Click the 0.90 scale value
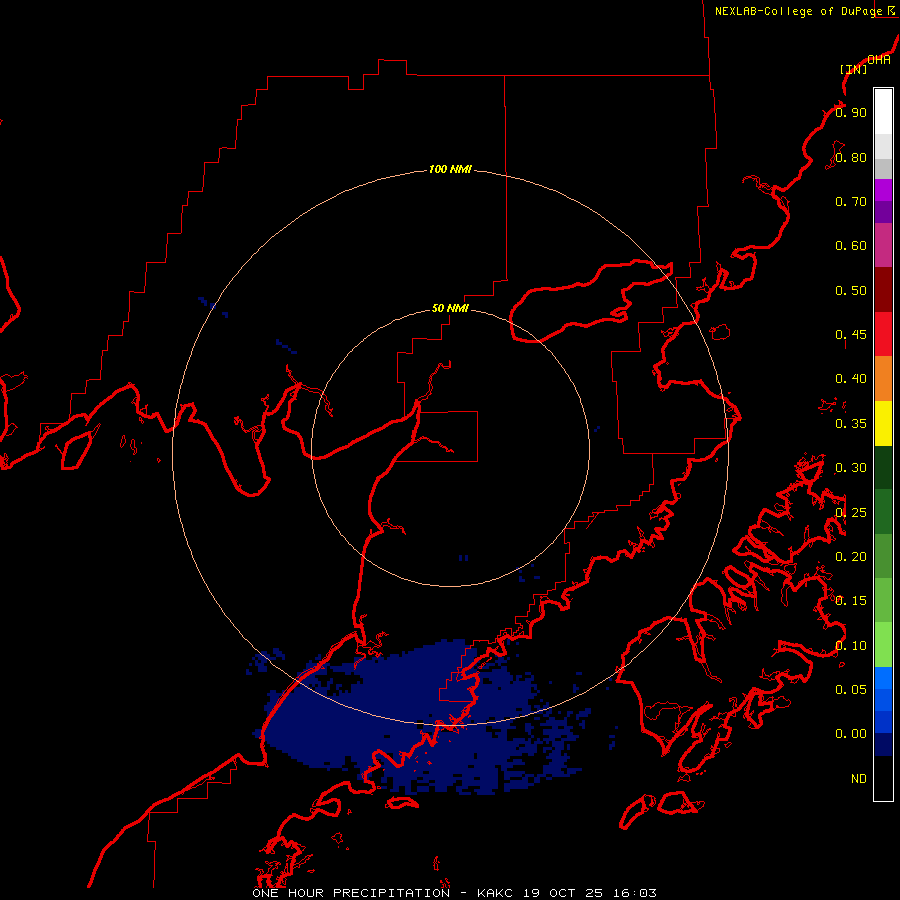This screenshot has height=900, width=900. point(851,112)
